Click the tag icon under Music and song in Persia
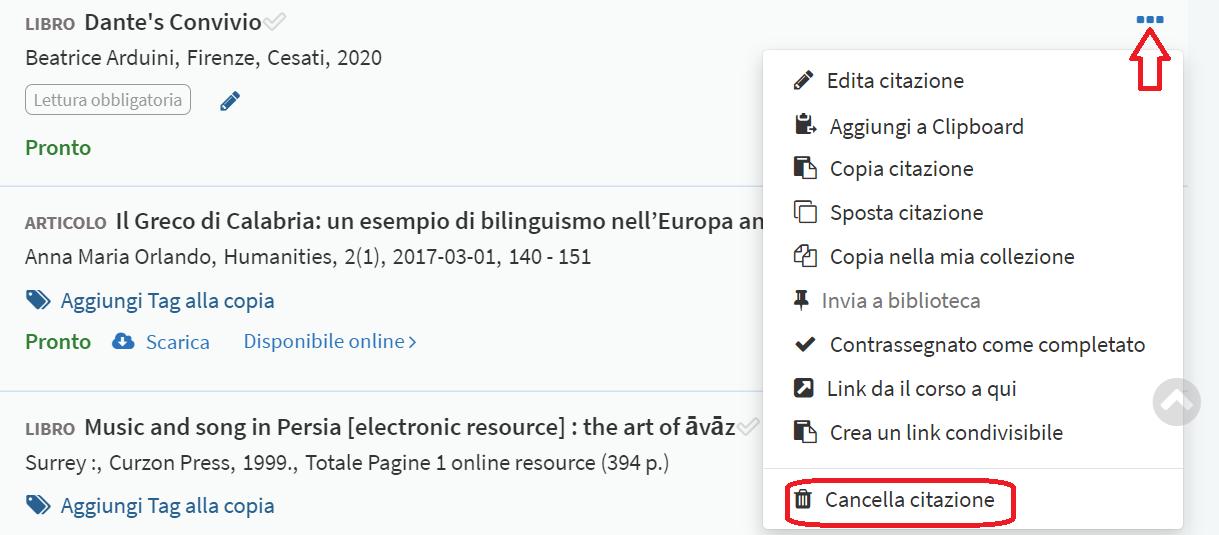Screen dimensions: 1219x535 (38, 505)
